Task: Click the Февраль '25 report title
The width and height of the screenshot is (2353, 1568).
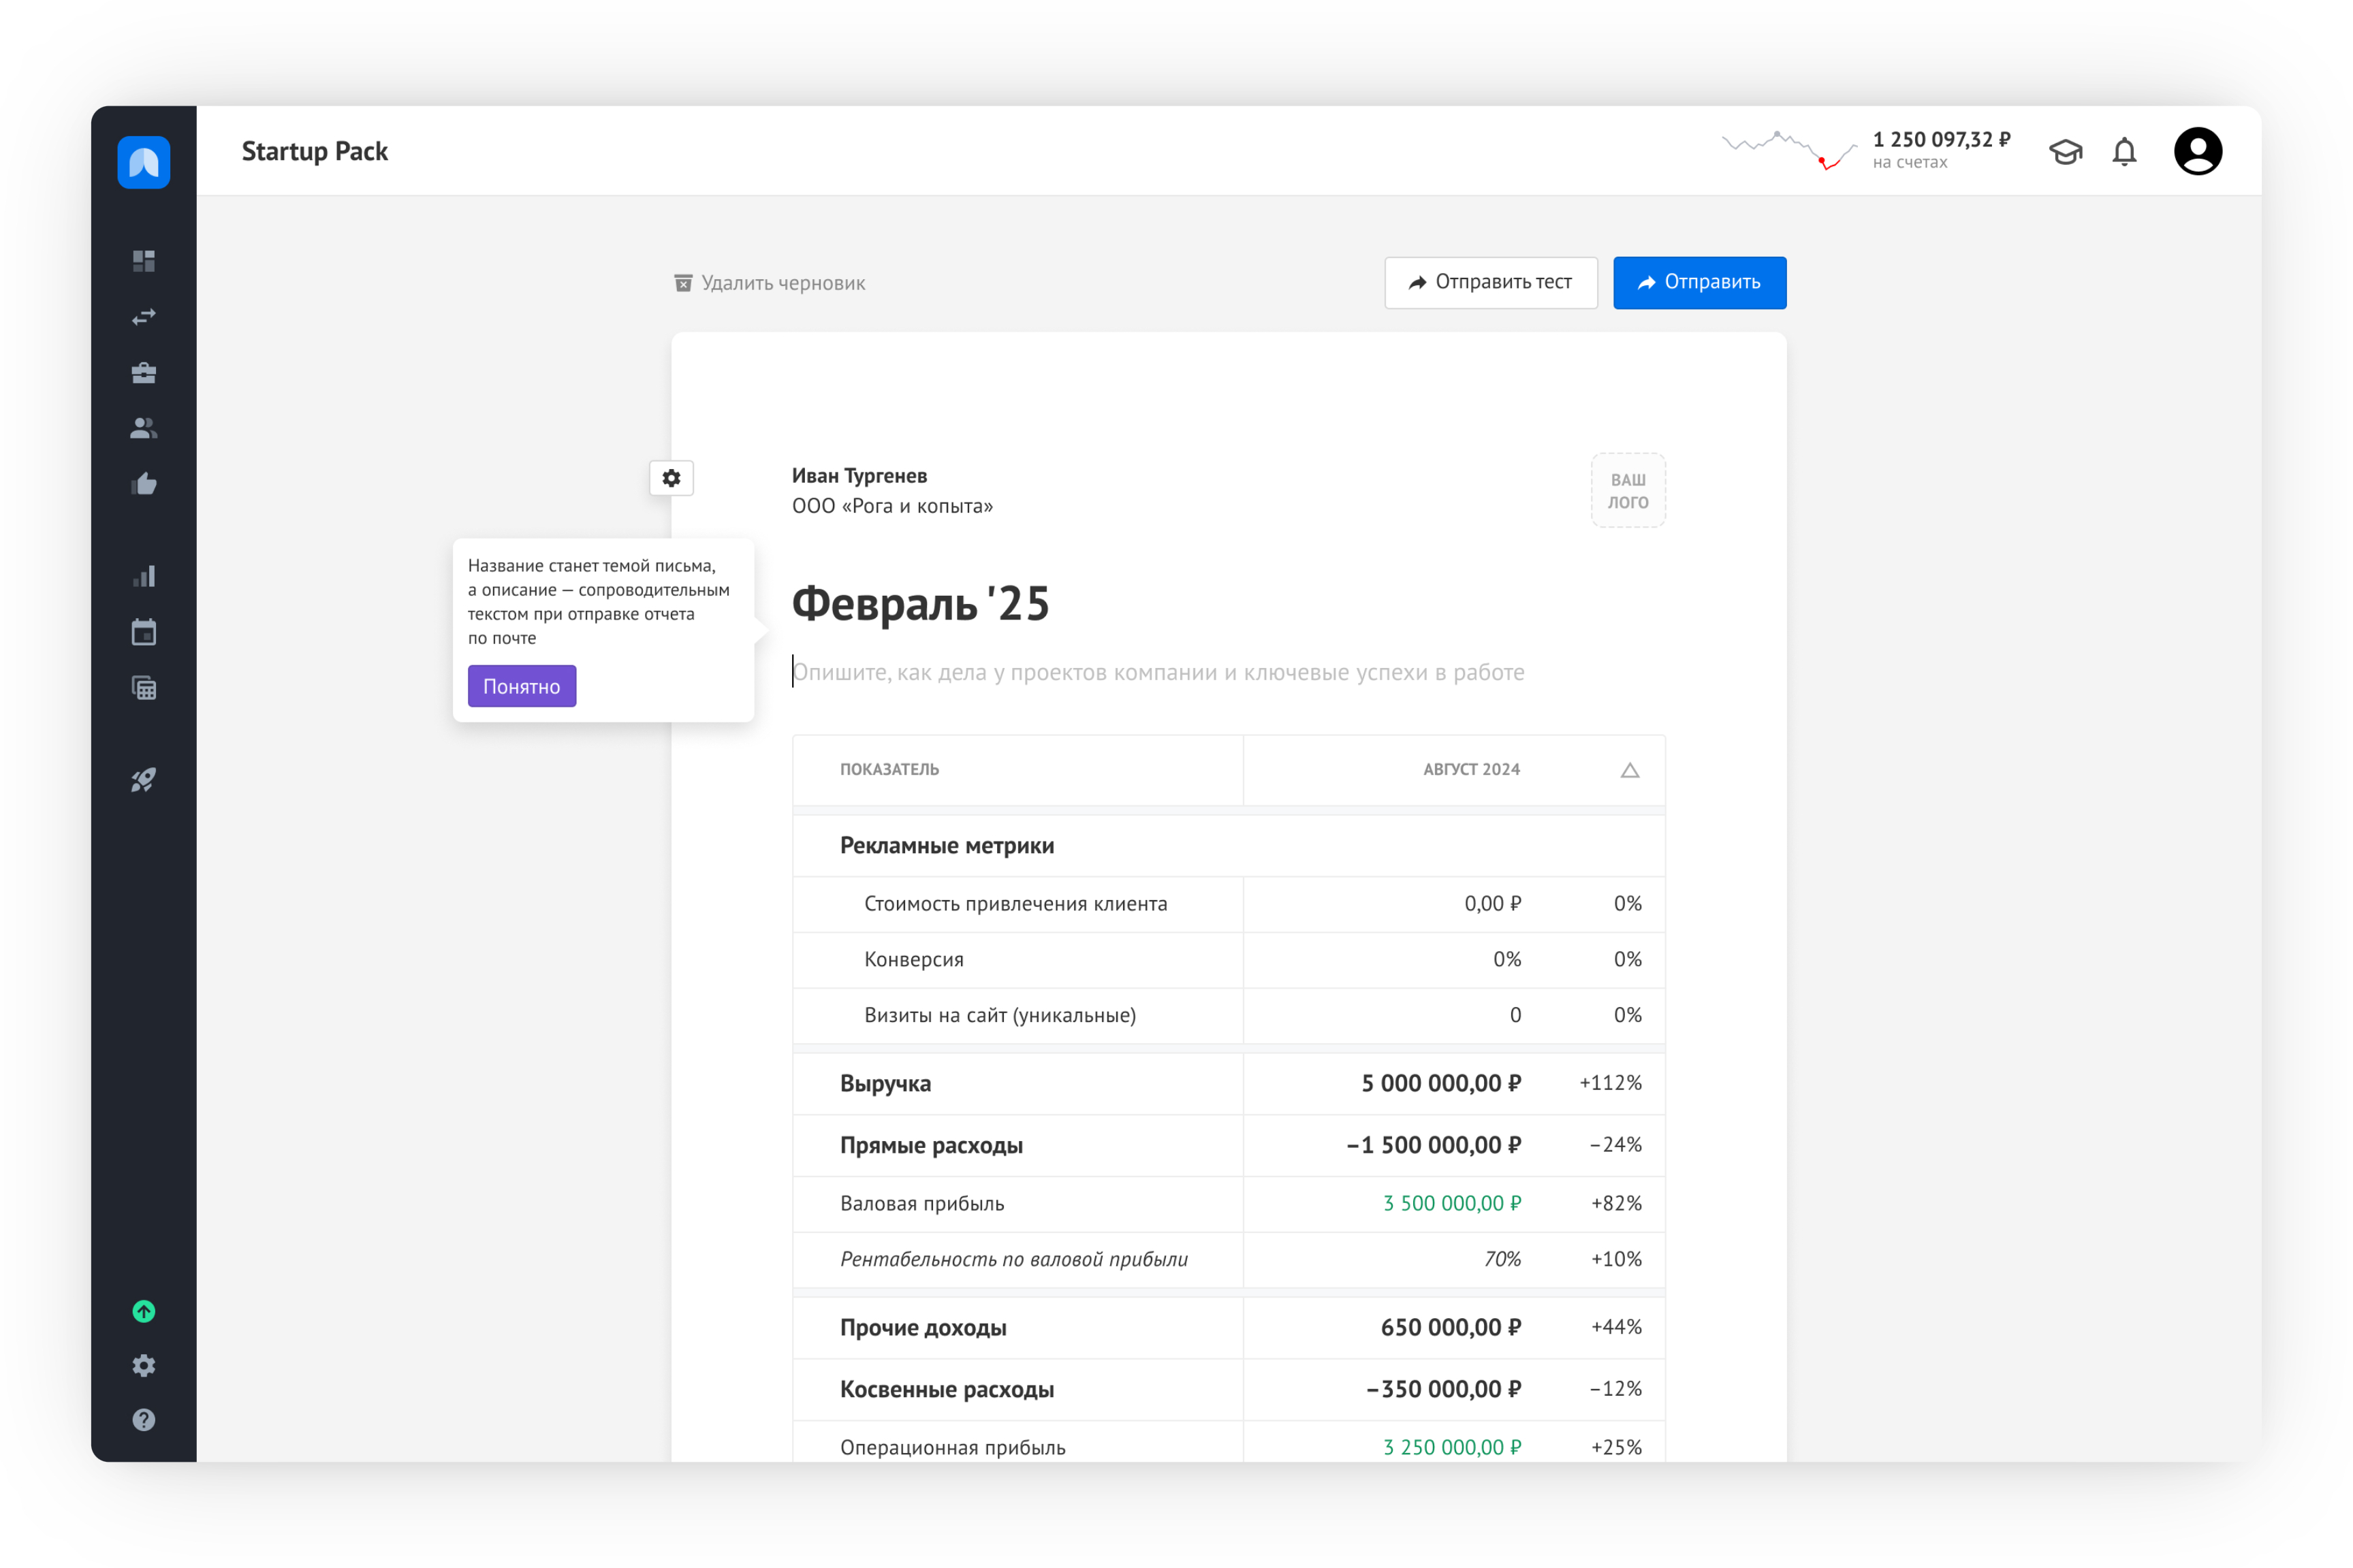Action: [x=920, y=603]
